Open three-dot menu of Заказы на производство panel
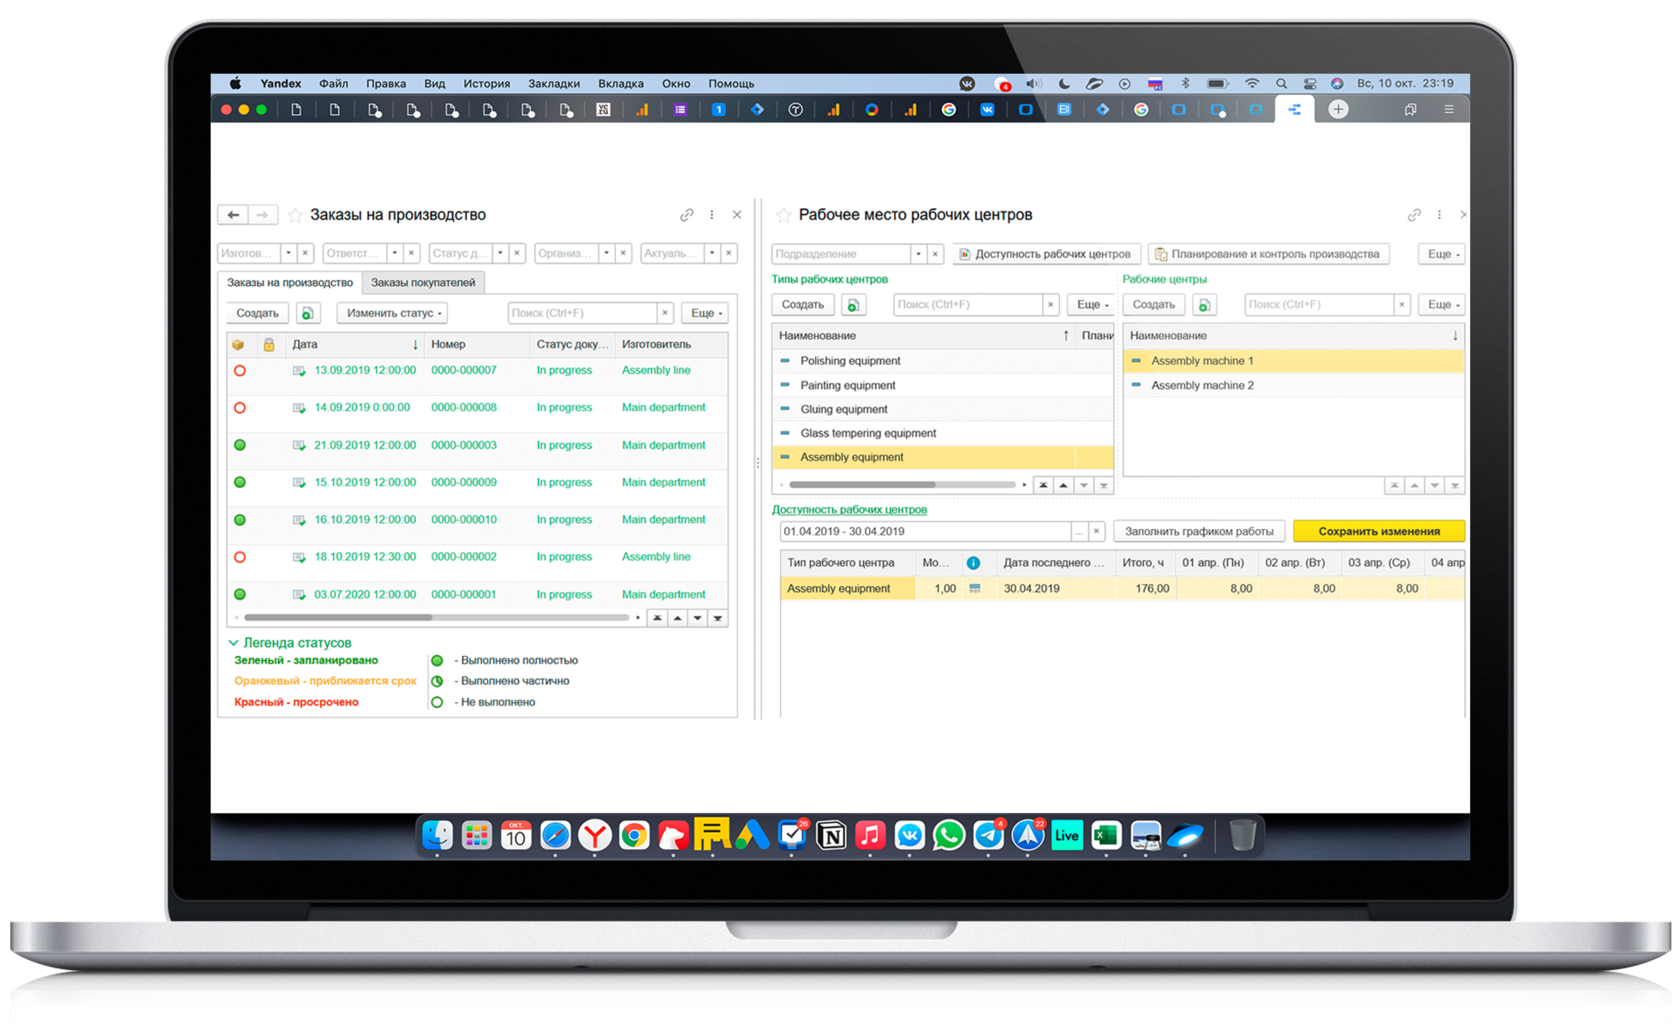This screenshot has height=1036, width=1680. tap(712, 215)
